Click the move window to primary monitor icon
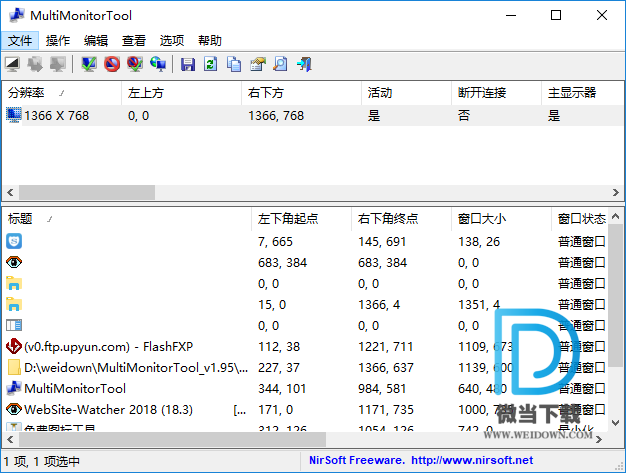The width and height of the screenshot is (626, 473). coord(58,64)
